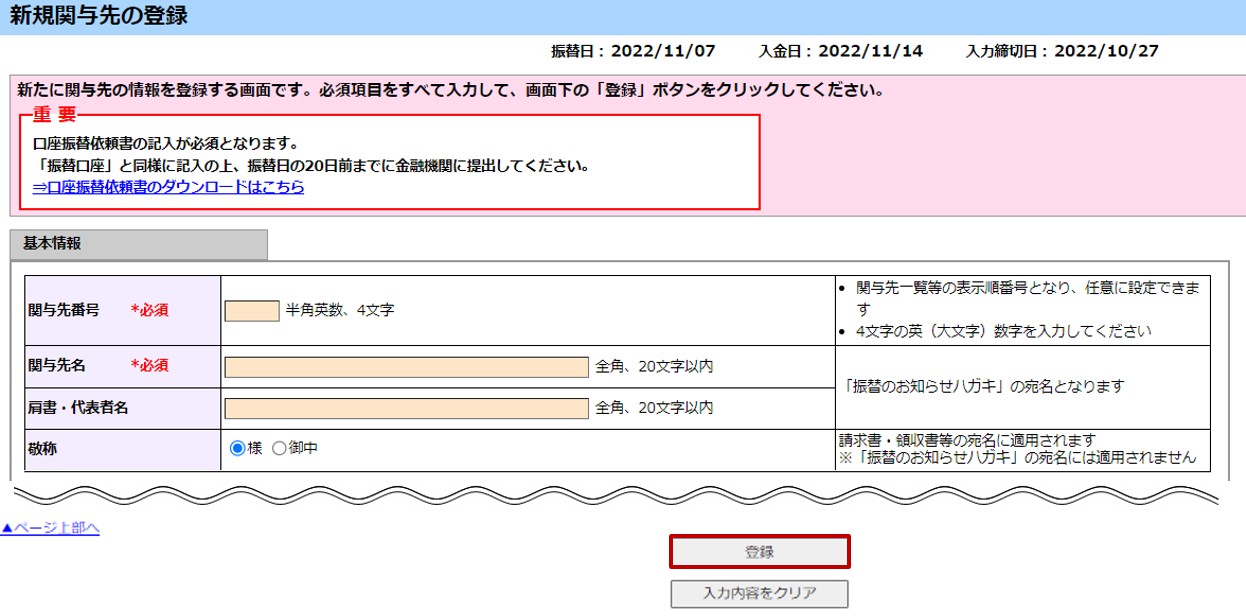The height and width of the screenshot is (616, 1246).
Task: Choose the 御中 radio option
Action: [279, 449]
